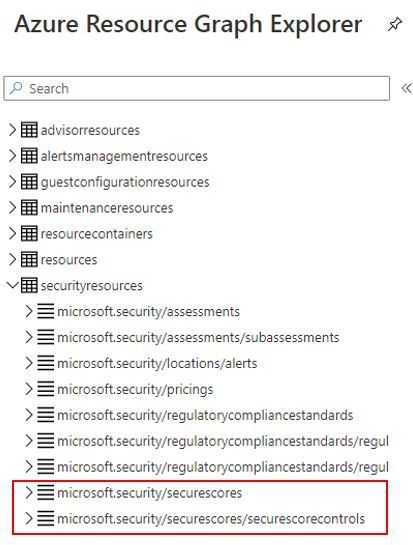Expand the microsoft.security/locations/alerts node
Image resolution: width=413 pixels, height=545 pixels.
click(29, 363)
